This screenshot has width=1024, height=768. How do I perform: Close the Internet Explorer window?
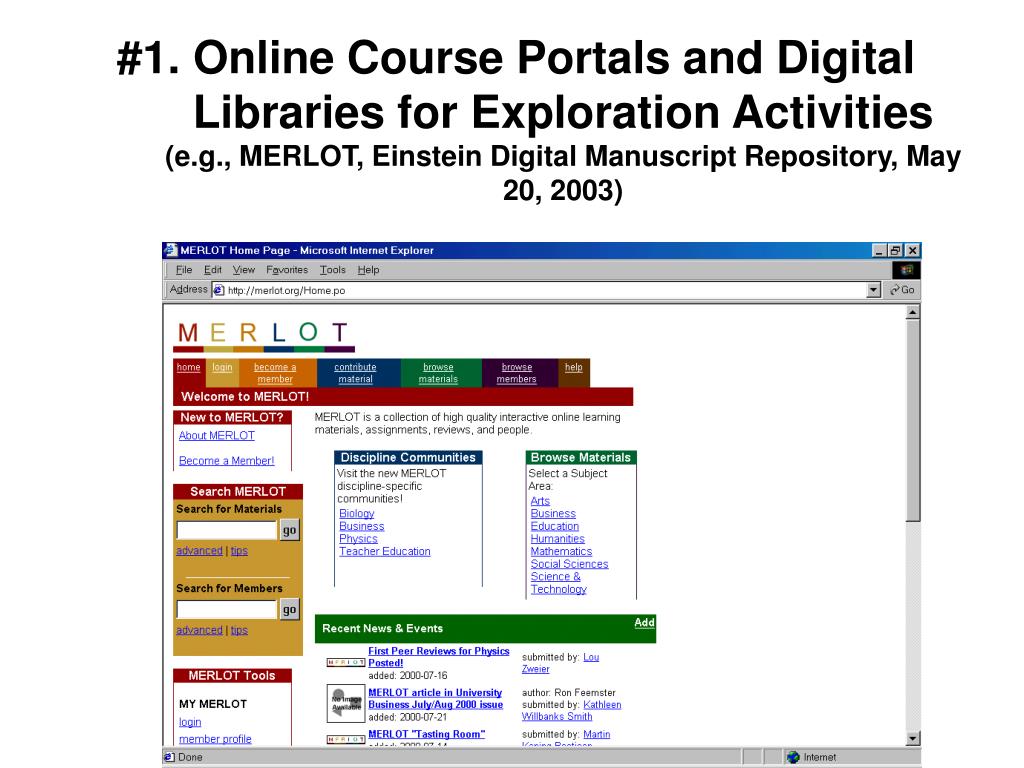coord(912,250)
